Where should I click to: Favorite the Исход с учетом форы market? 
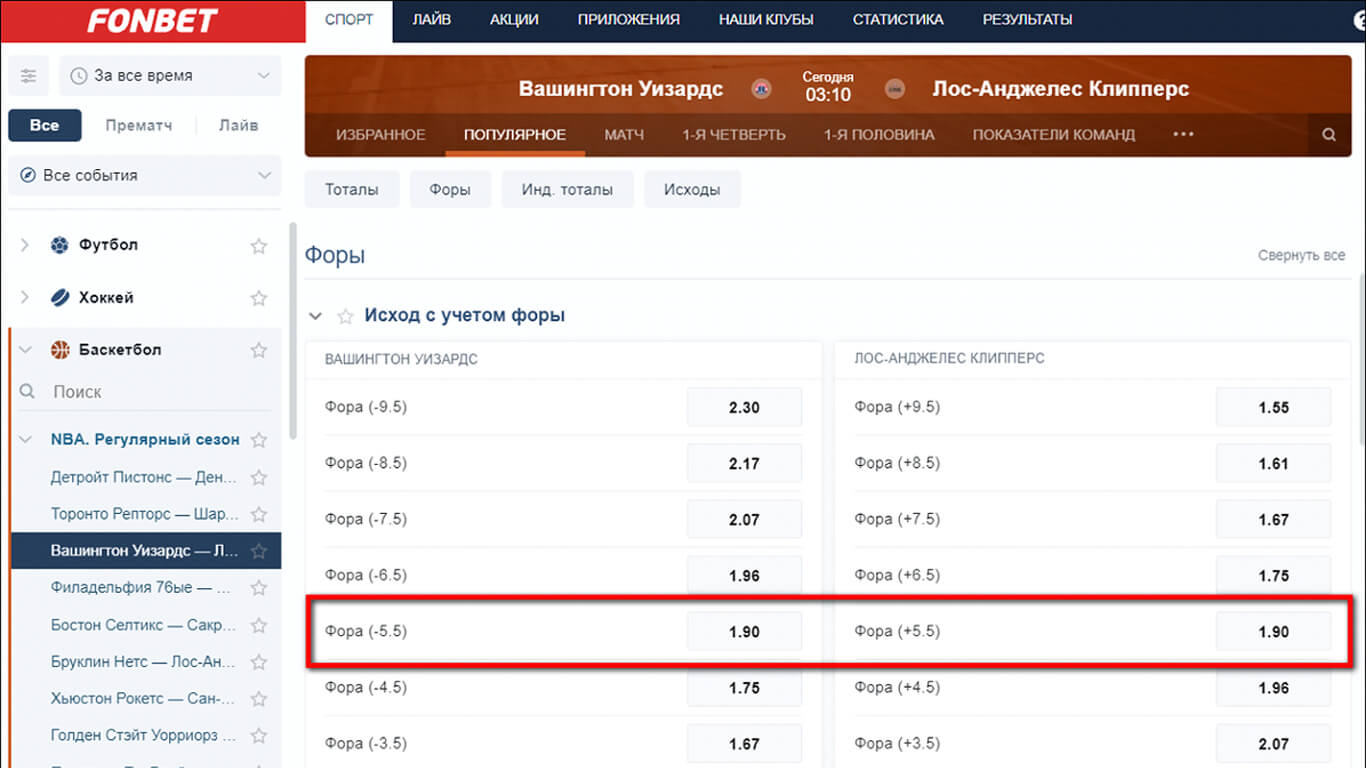pos(346,316)
